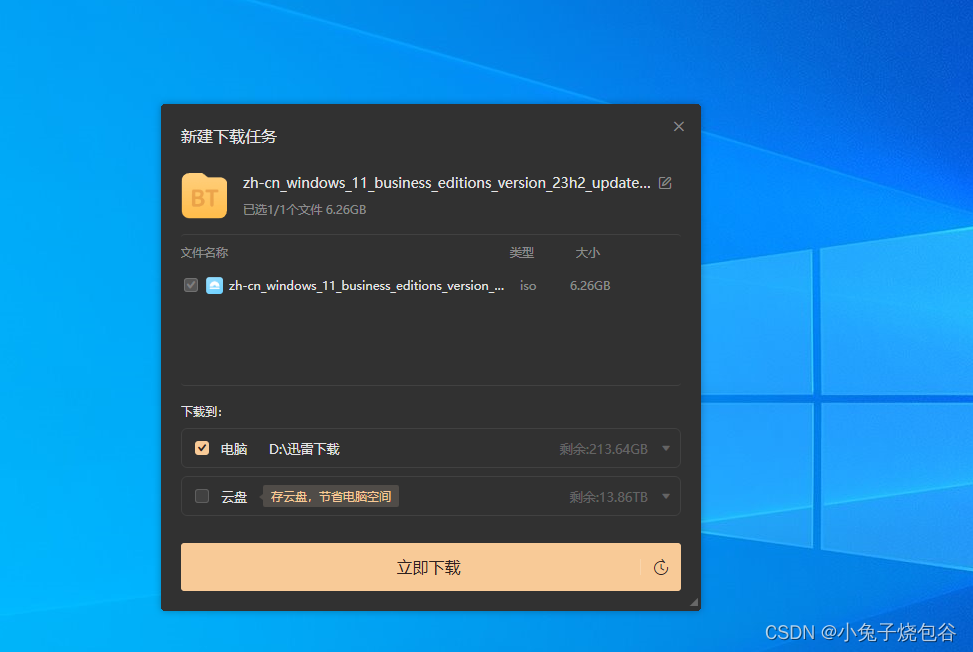Uncheck the zh-cn_windows_11 iso file checkbox
973x652 pixels.
point(191,285)
